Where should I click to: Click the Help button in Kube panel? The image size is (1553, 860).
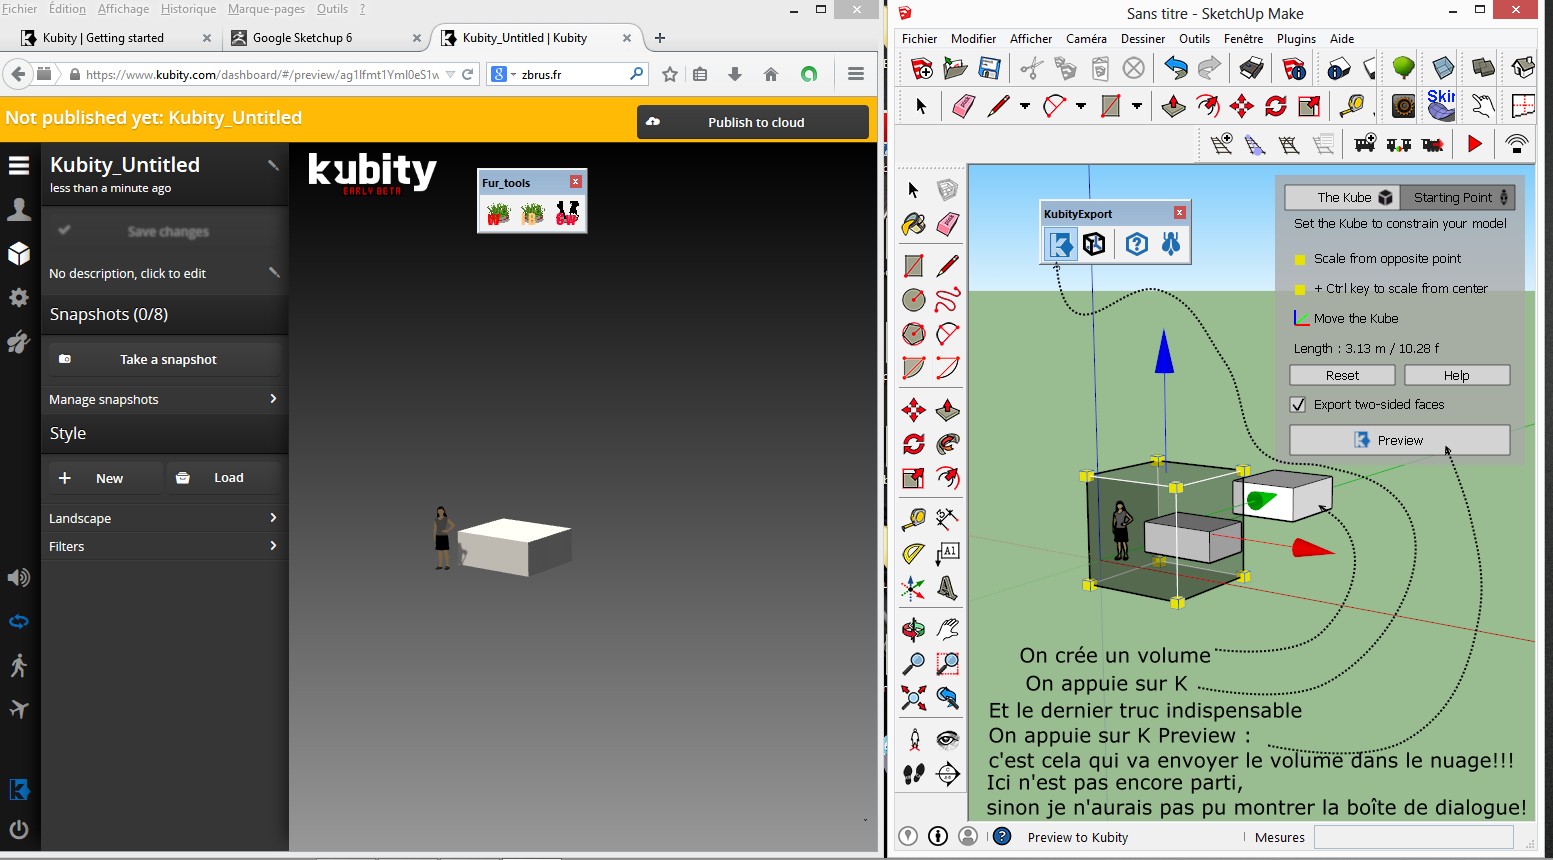1457,375
